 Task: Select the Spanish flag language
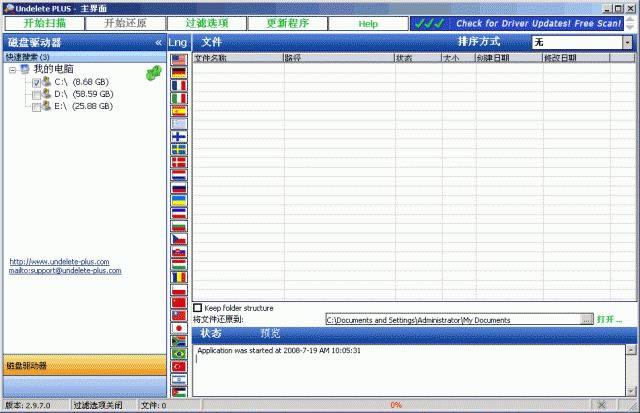179,111
